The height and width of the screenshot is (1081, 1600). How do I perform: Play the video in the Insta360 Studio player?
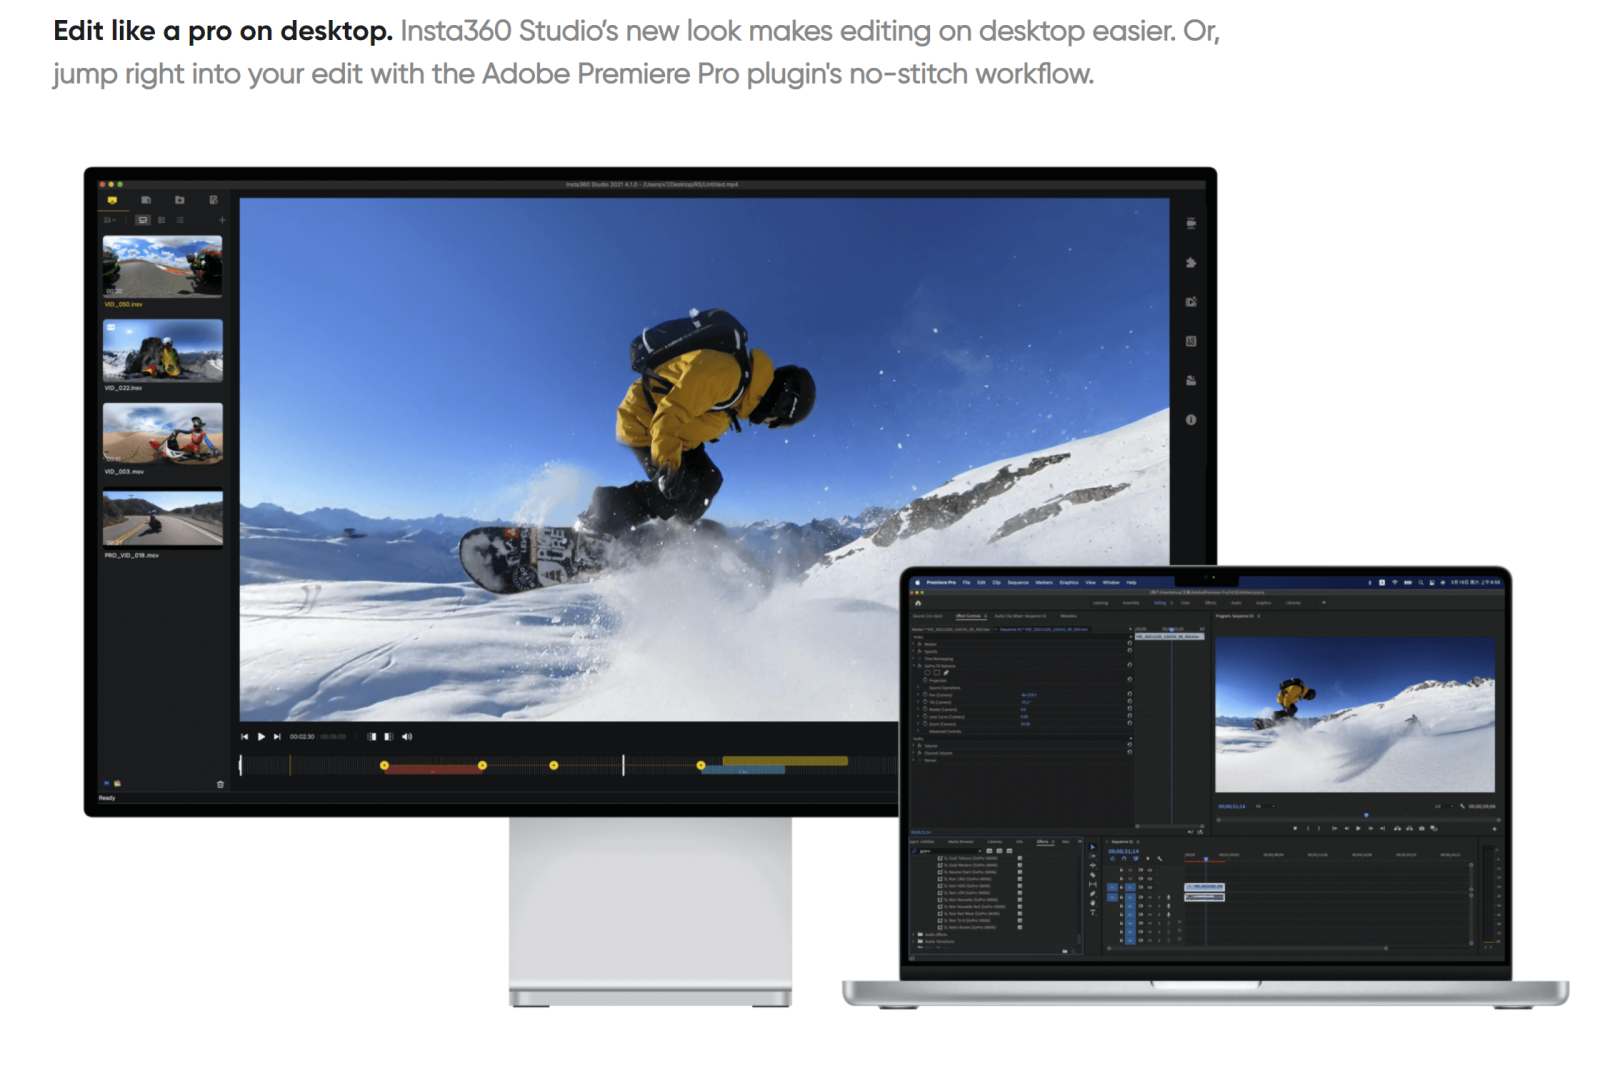[x=261, y=737]
